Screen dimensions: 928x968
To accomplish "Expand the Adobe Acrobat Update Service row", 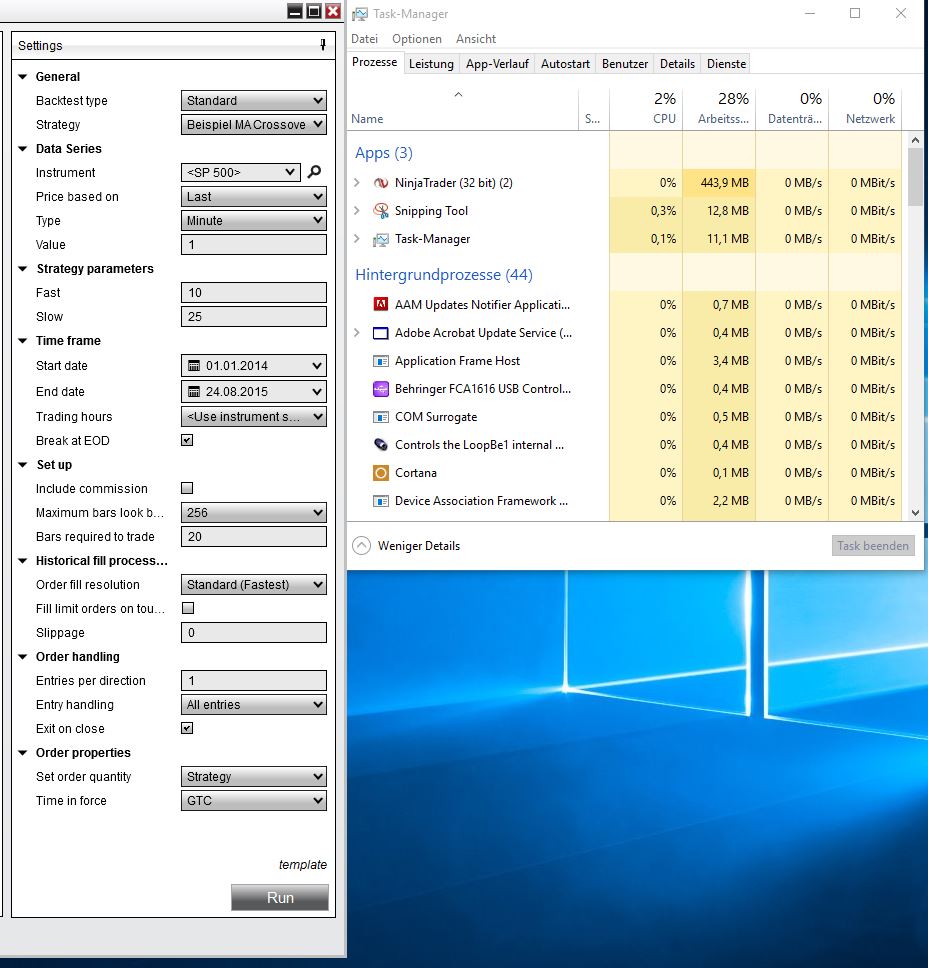I will tap(357, 333).
